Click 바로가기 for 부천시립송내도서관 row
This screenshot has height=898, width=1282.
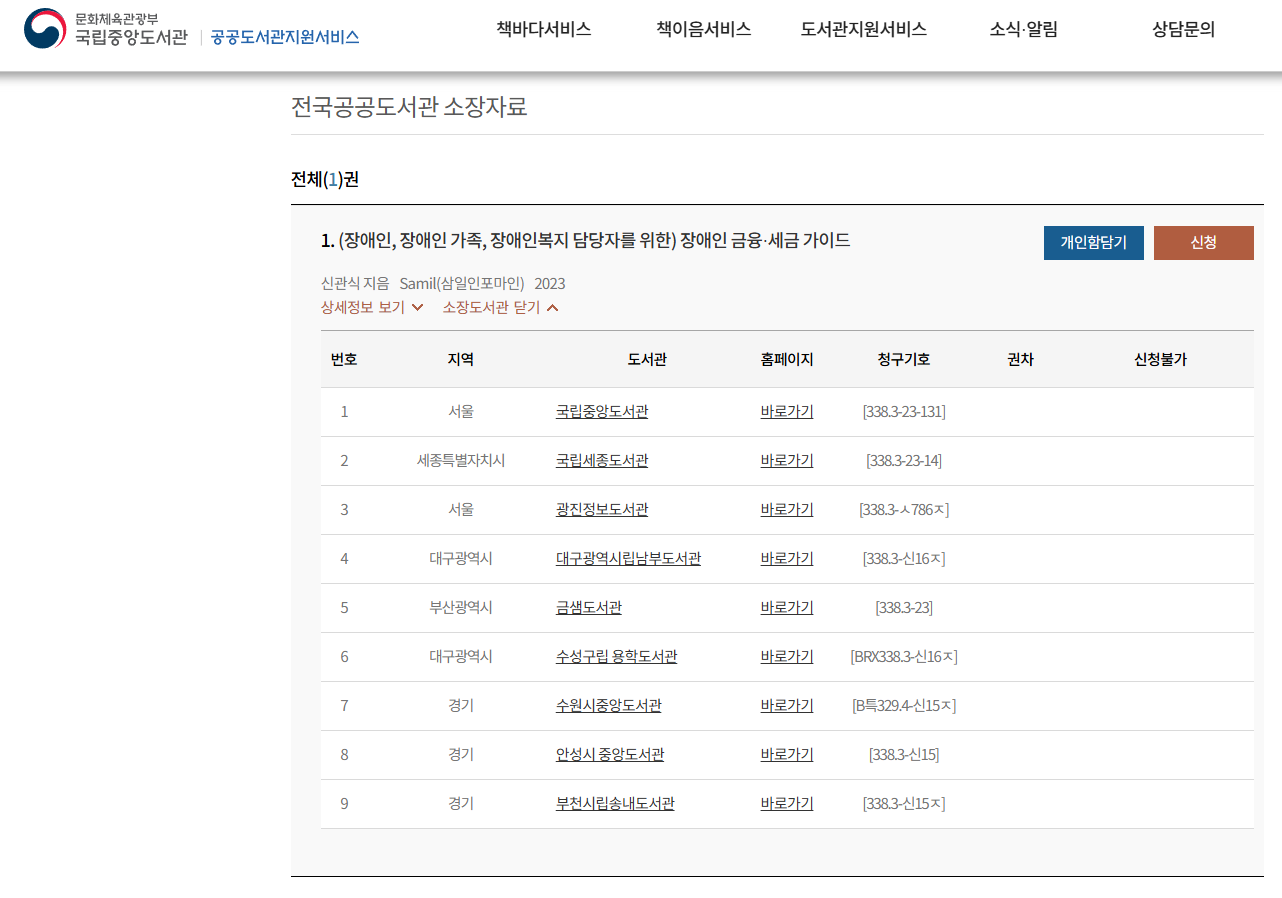click(x=787, y=803)
